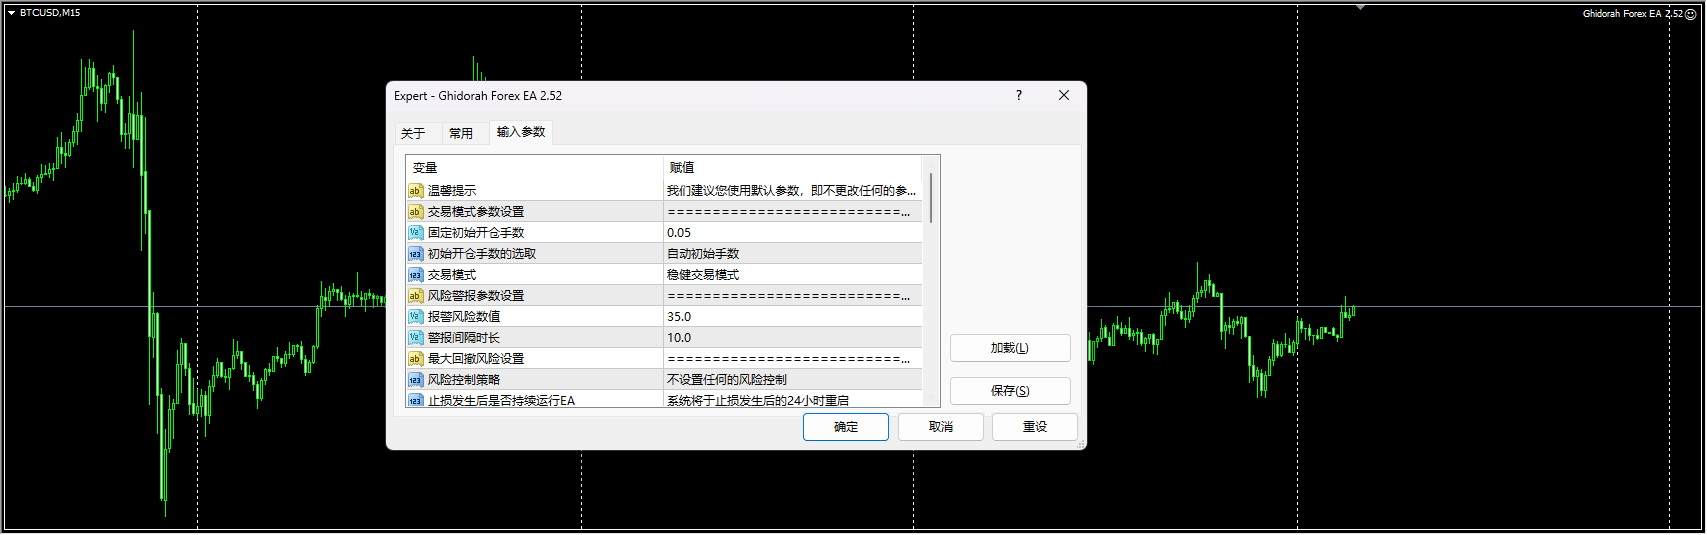Image resolution: width=1707 pixels, height=535 pixels.
Task: Select the 风险控制策略 row label
Action: click(x=464, y=380)
